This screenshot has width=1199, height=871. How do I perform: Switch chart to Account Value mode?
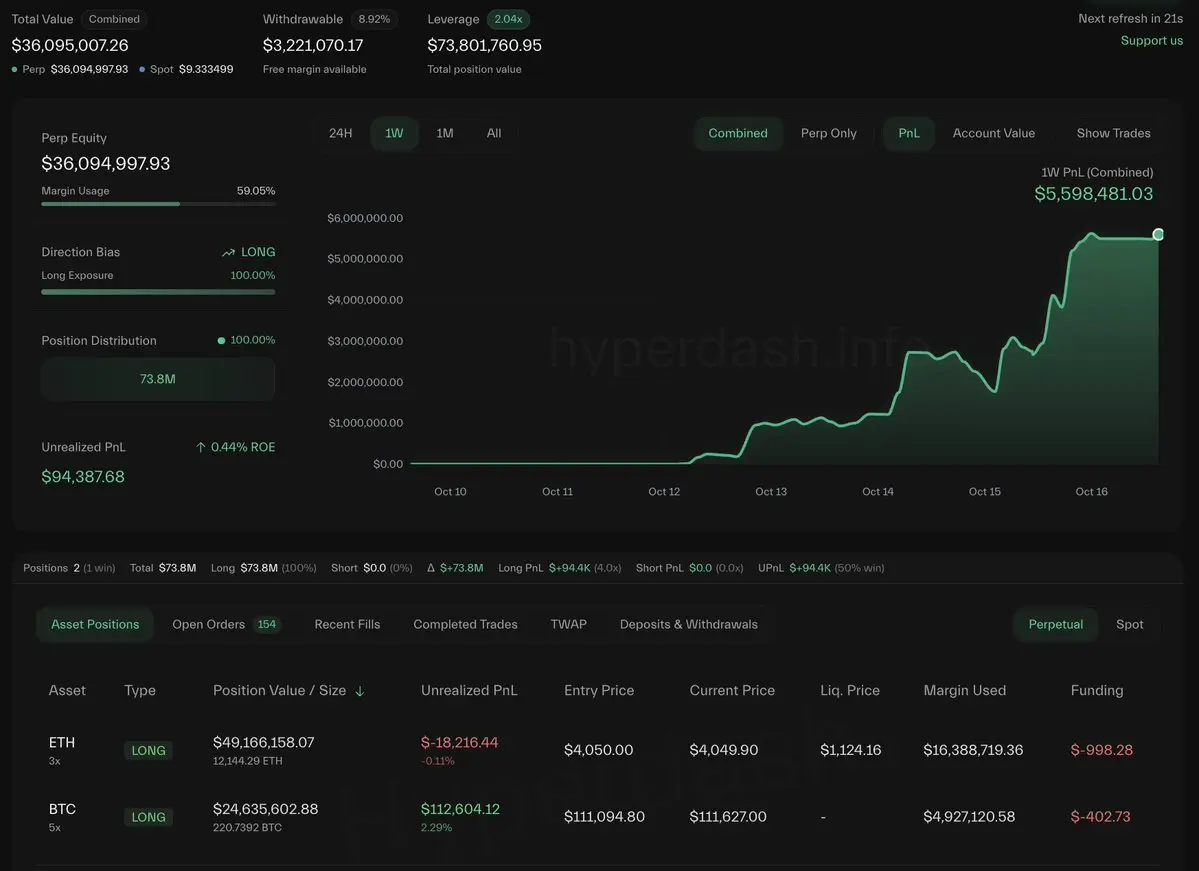pos(993,134)
